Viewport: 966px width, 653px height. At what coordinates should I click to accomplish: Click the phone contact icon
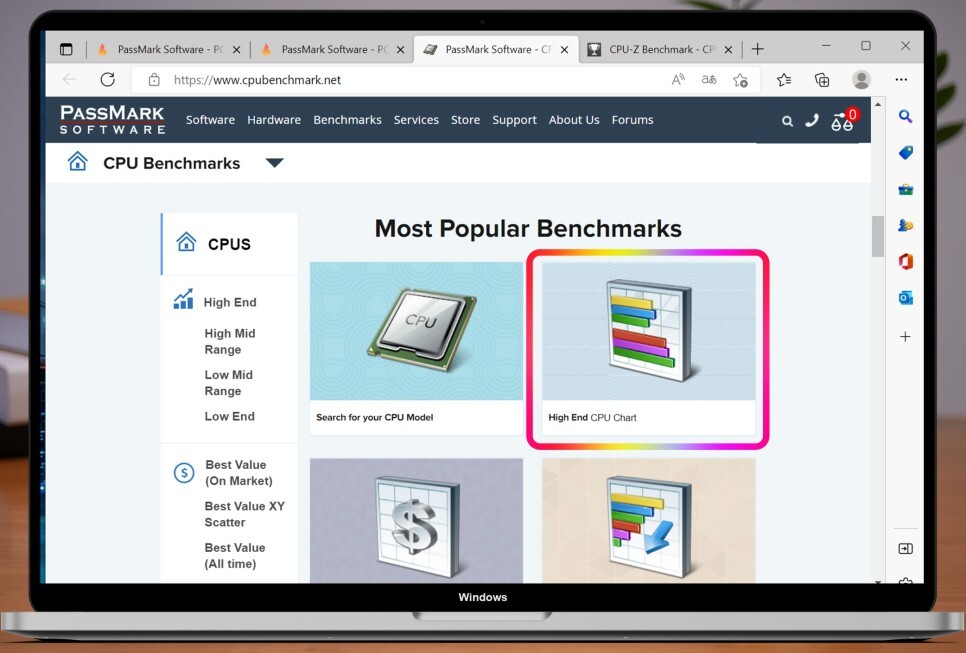812,120
